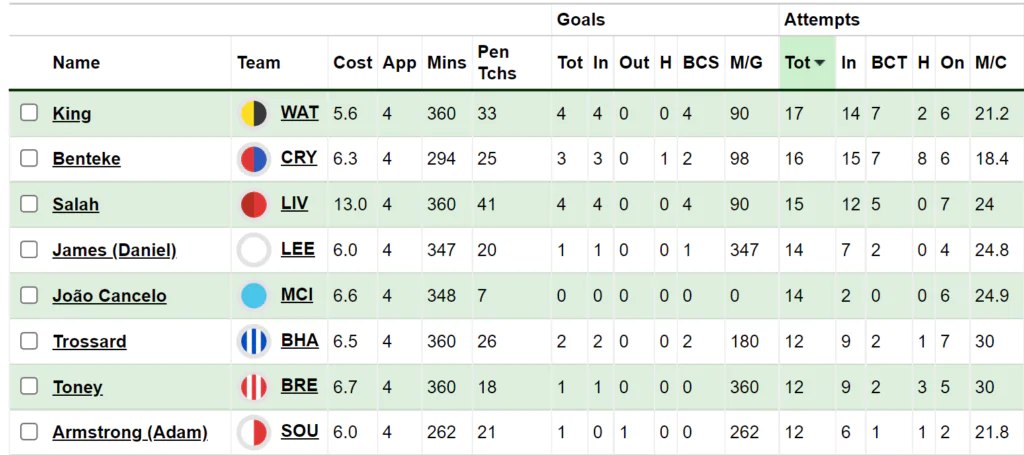Open the João Cancelo player link
Image resolution: width=1024 pixels, height=455 pixels.
[109, 296]
